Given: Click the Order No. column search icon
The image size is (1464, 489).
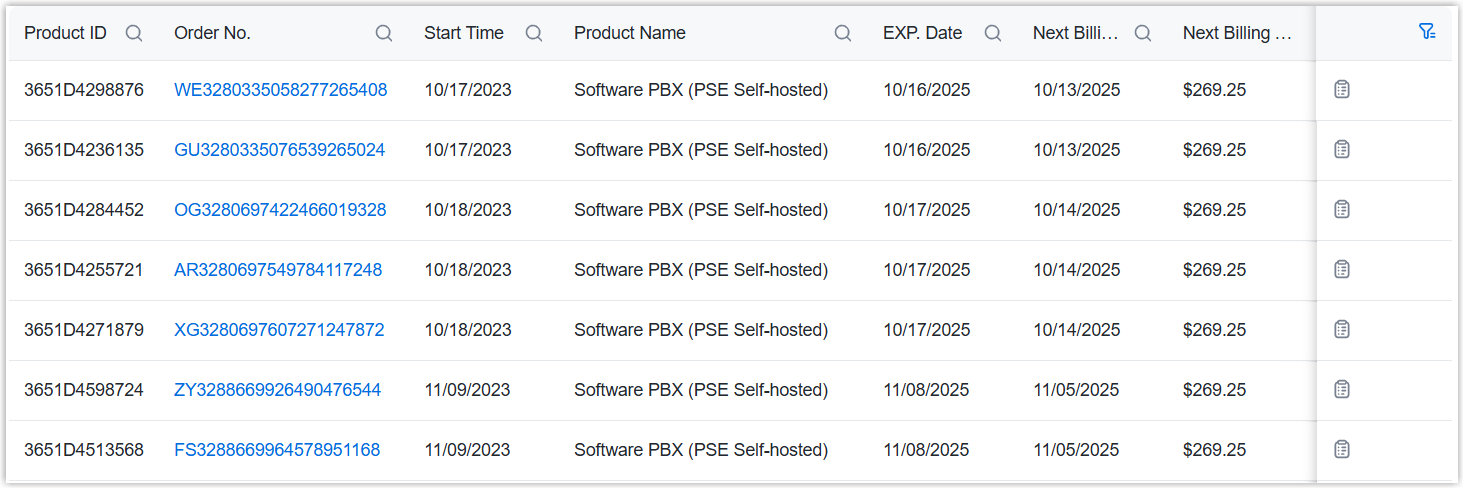Looking at the screenshot, I should coord(384,33).
